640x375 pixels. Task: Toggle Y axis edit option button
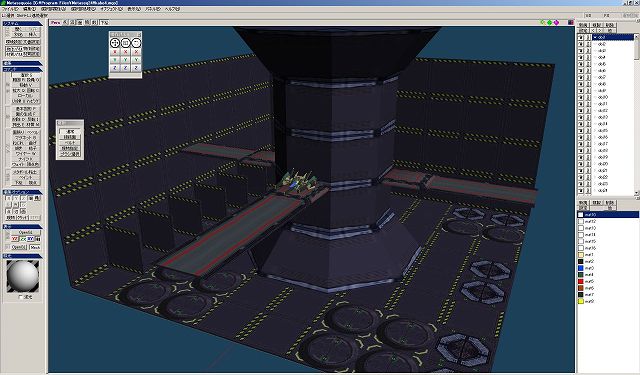coord(16,198)
